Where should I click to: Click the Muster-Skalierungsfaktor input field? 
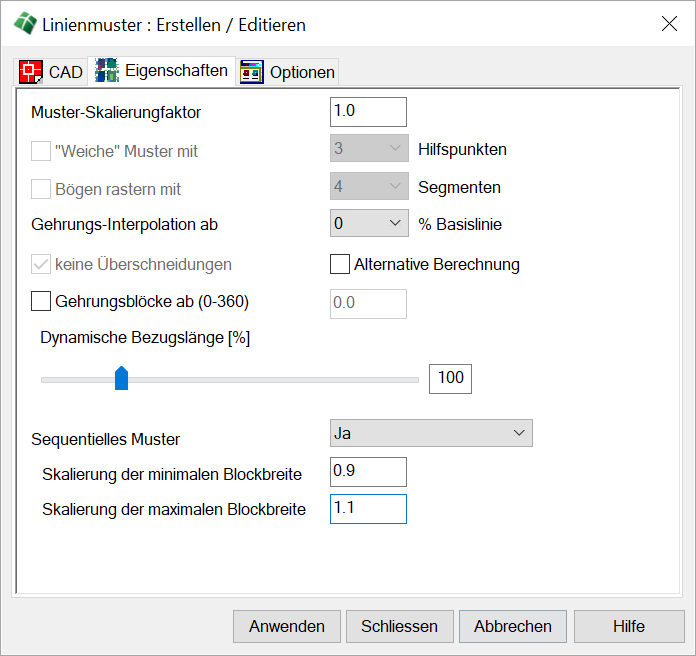[x=368, y=111]
